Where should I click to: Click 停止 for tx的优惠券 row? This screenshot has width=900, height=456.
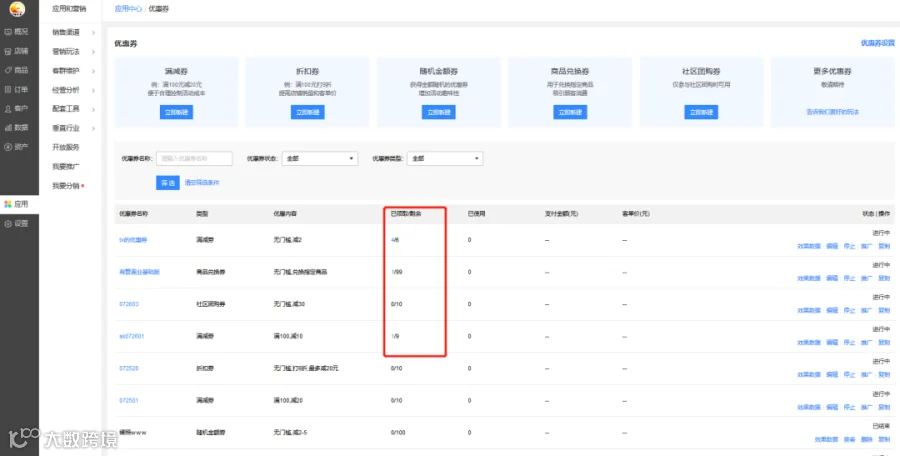pyautogui.click(x=849, y=246)
